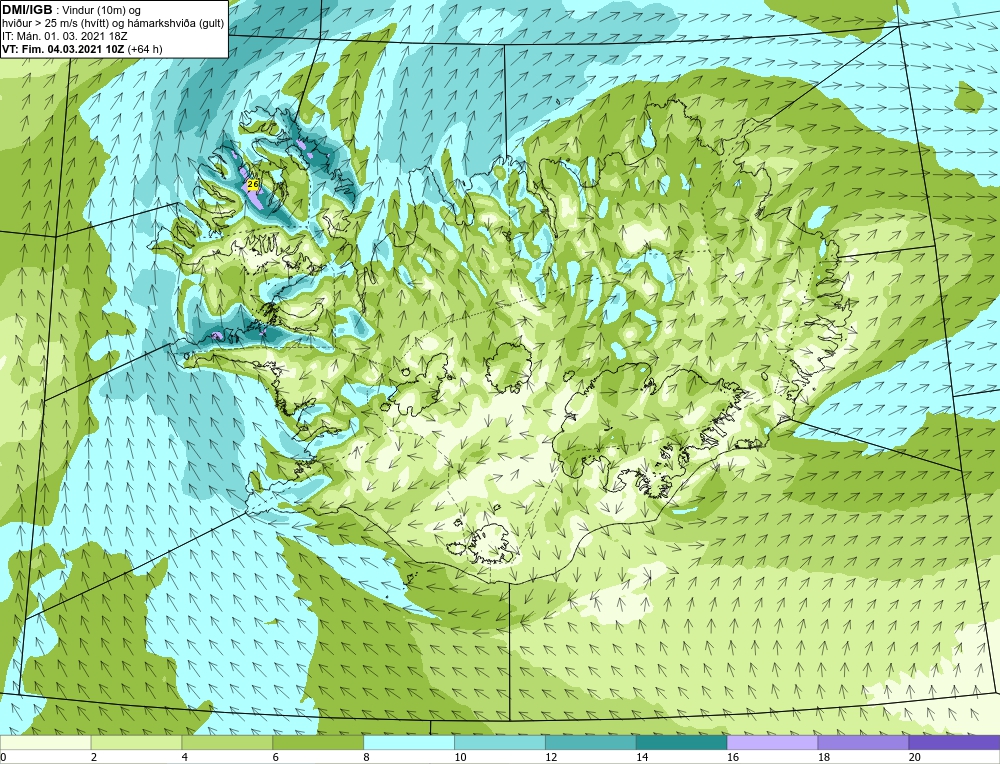
Task: Click the 10-12 m/s legend color
Action: click(x=499, y=743)
